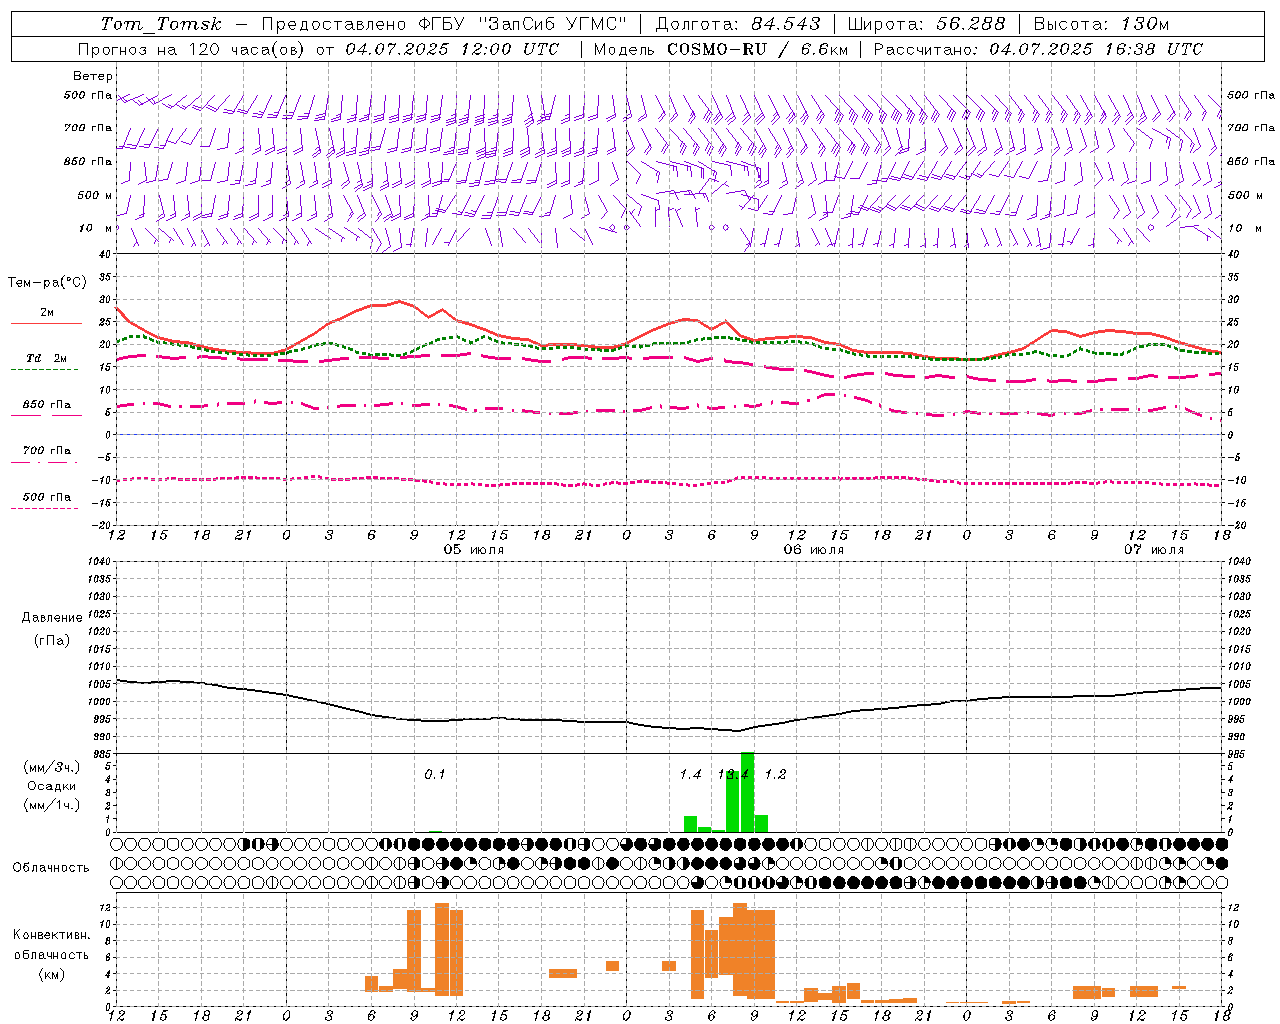Click the longitude value Долгота: 84.543
Image resolution: width=1280 pixels, height=1024 pixels.
point(738,24)
